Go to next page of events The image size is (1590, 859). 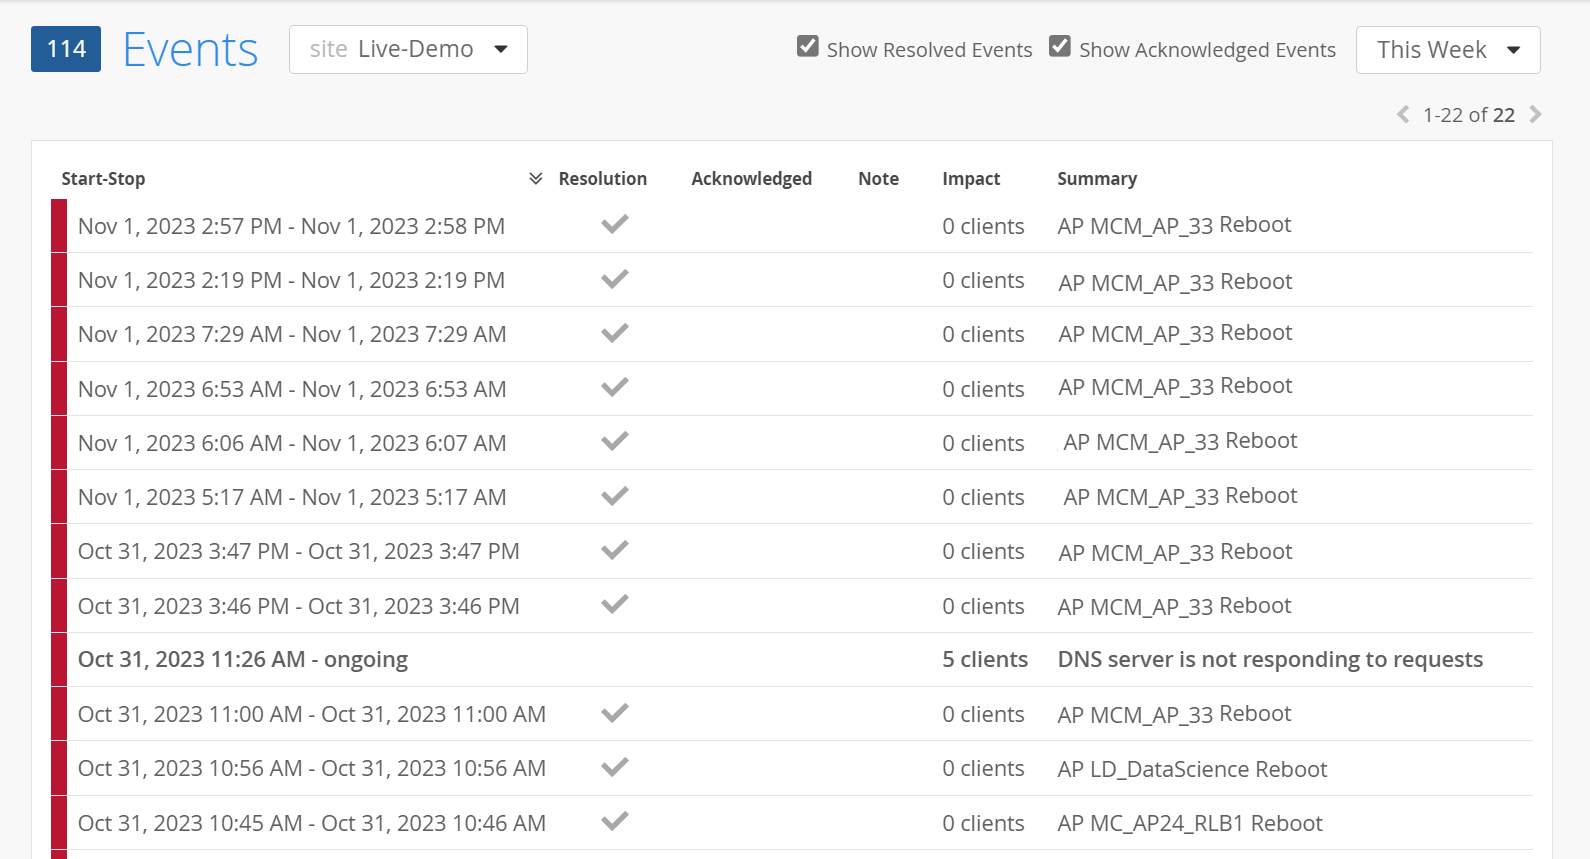point(1536,115)
